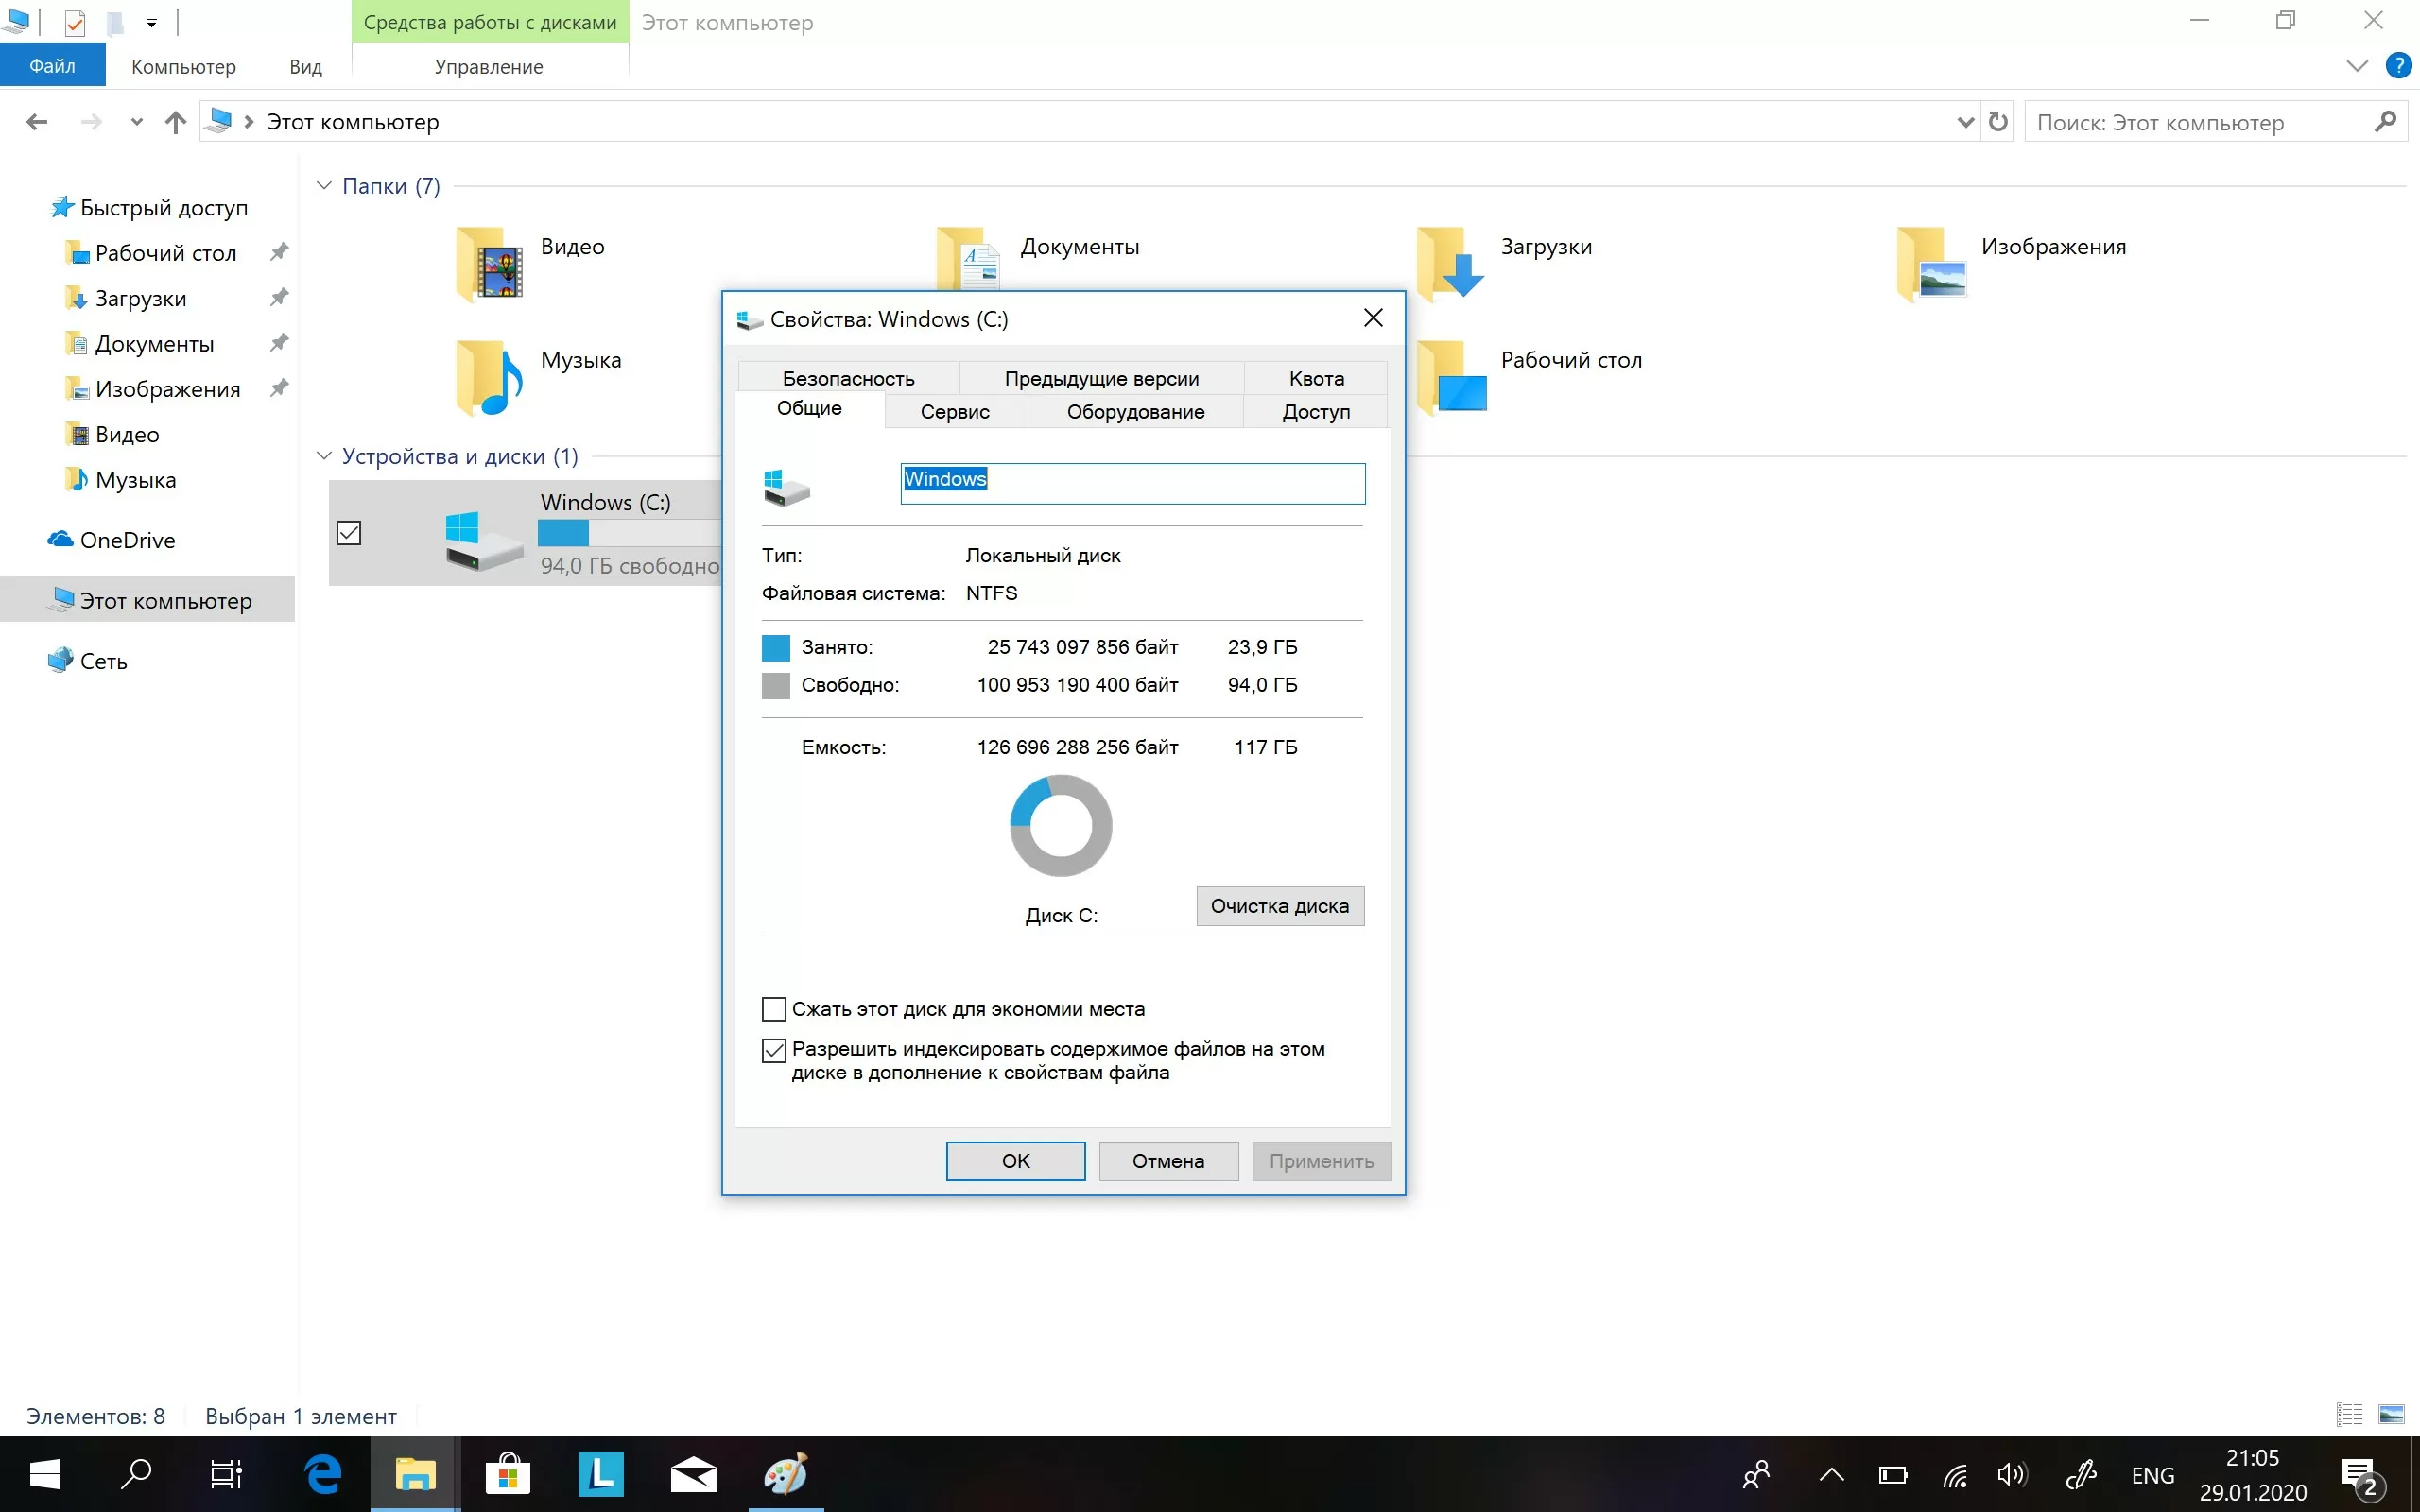The image size is (2420, 1512).
Task: Open the Wi-Fi network tray icon
Action: [1955, 1475]
